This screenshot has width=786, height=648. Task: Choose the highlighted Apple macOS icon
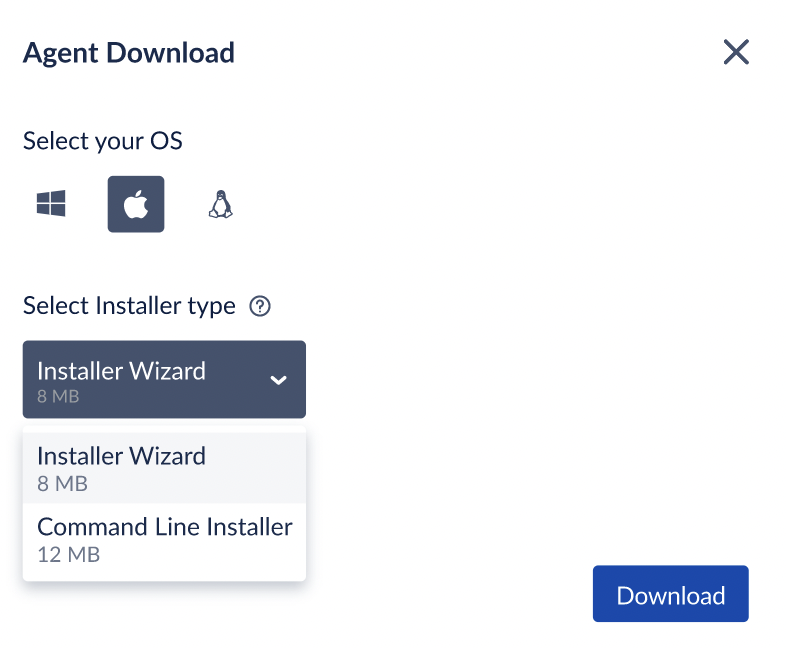coord(136,204)
